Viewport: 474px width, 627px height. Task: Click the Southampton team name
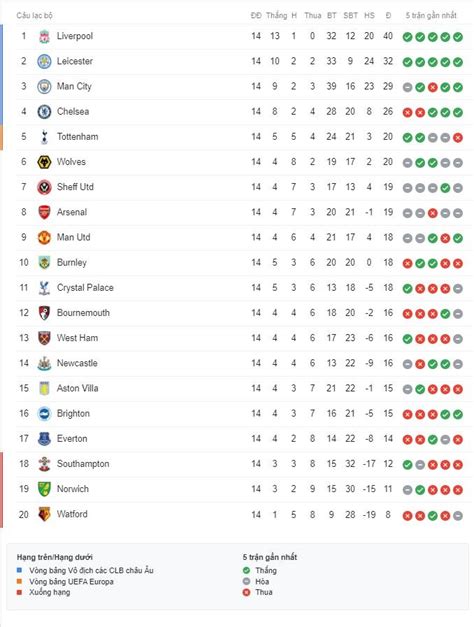[x=83, y=464]
